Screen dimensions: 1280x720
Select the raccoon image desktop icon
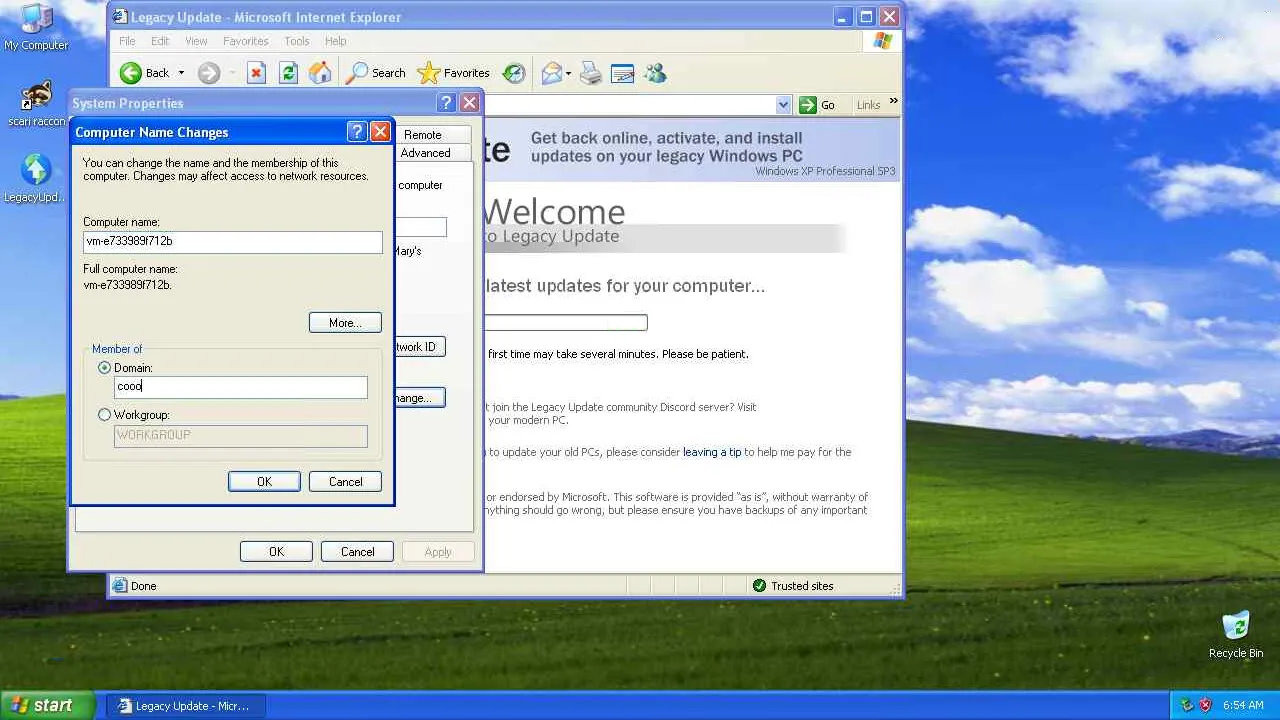[36, 105]
